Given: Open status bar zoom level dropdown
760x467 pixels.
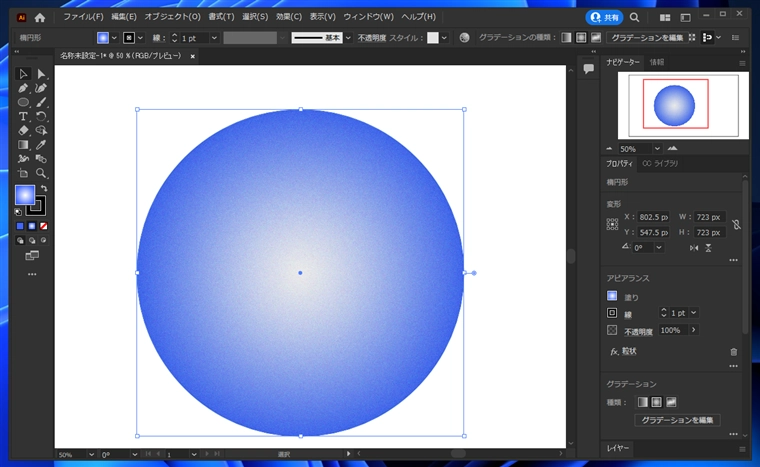Looking at the screenshot, I should [x=91, y=455].
